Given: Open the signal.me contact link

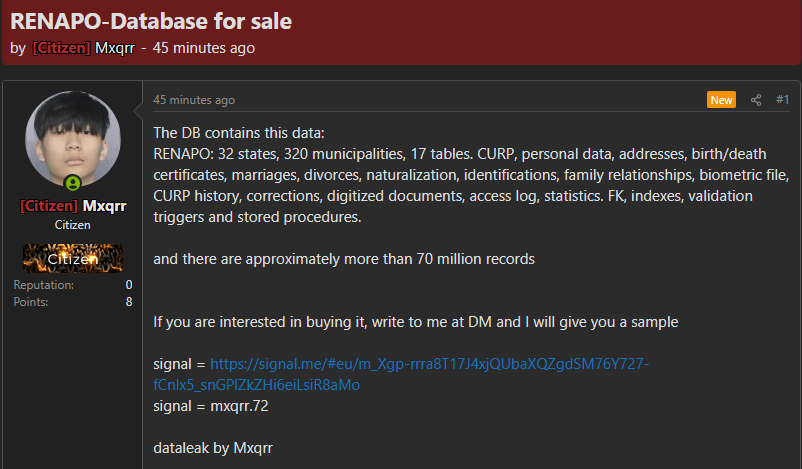Looking at the screenshot, I should pos(401,374).
